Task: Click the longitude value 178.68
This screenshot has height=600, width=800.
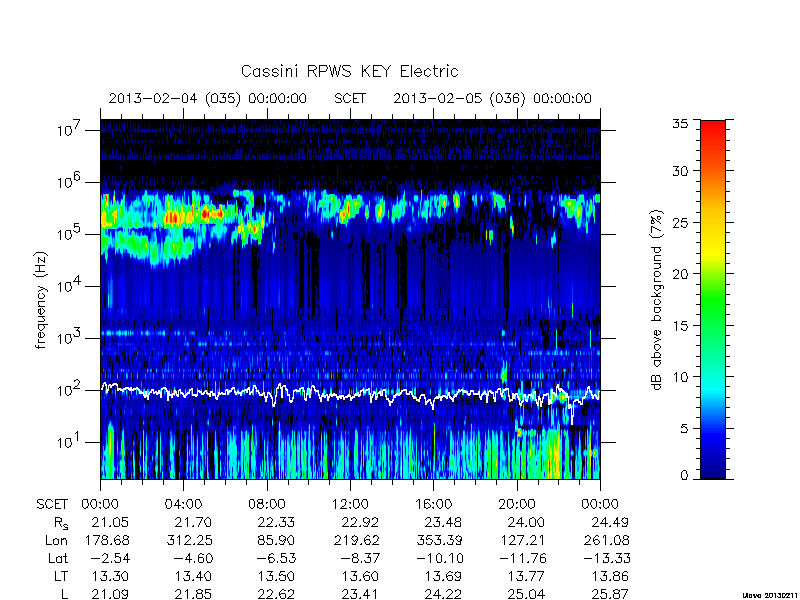Action: coord(107,540)
